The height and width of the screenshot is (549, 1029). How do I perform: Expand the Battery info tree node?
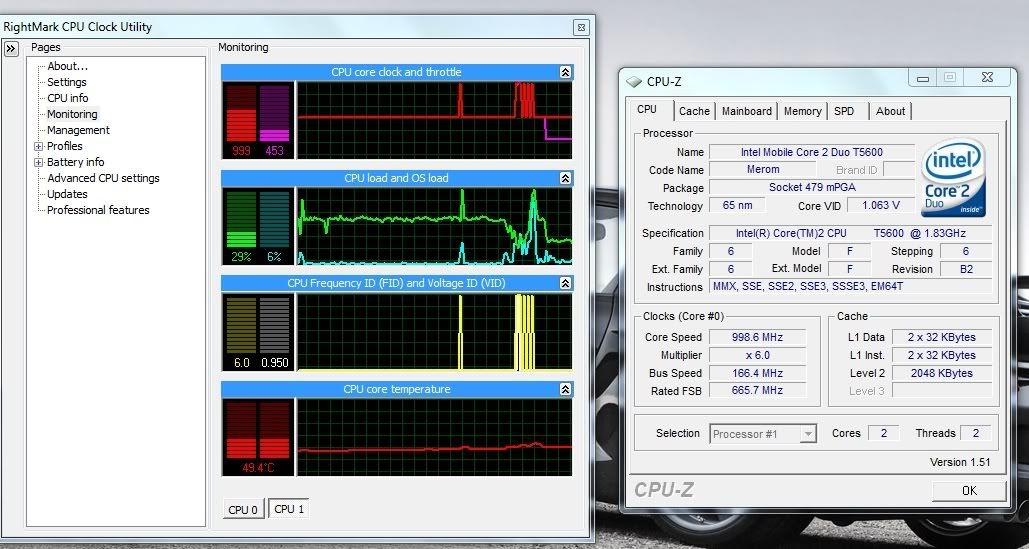click(39, 162)
